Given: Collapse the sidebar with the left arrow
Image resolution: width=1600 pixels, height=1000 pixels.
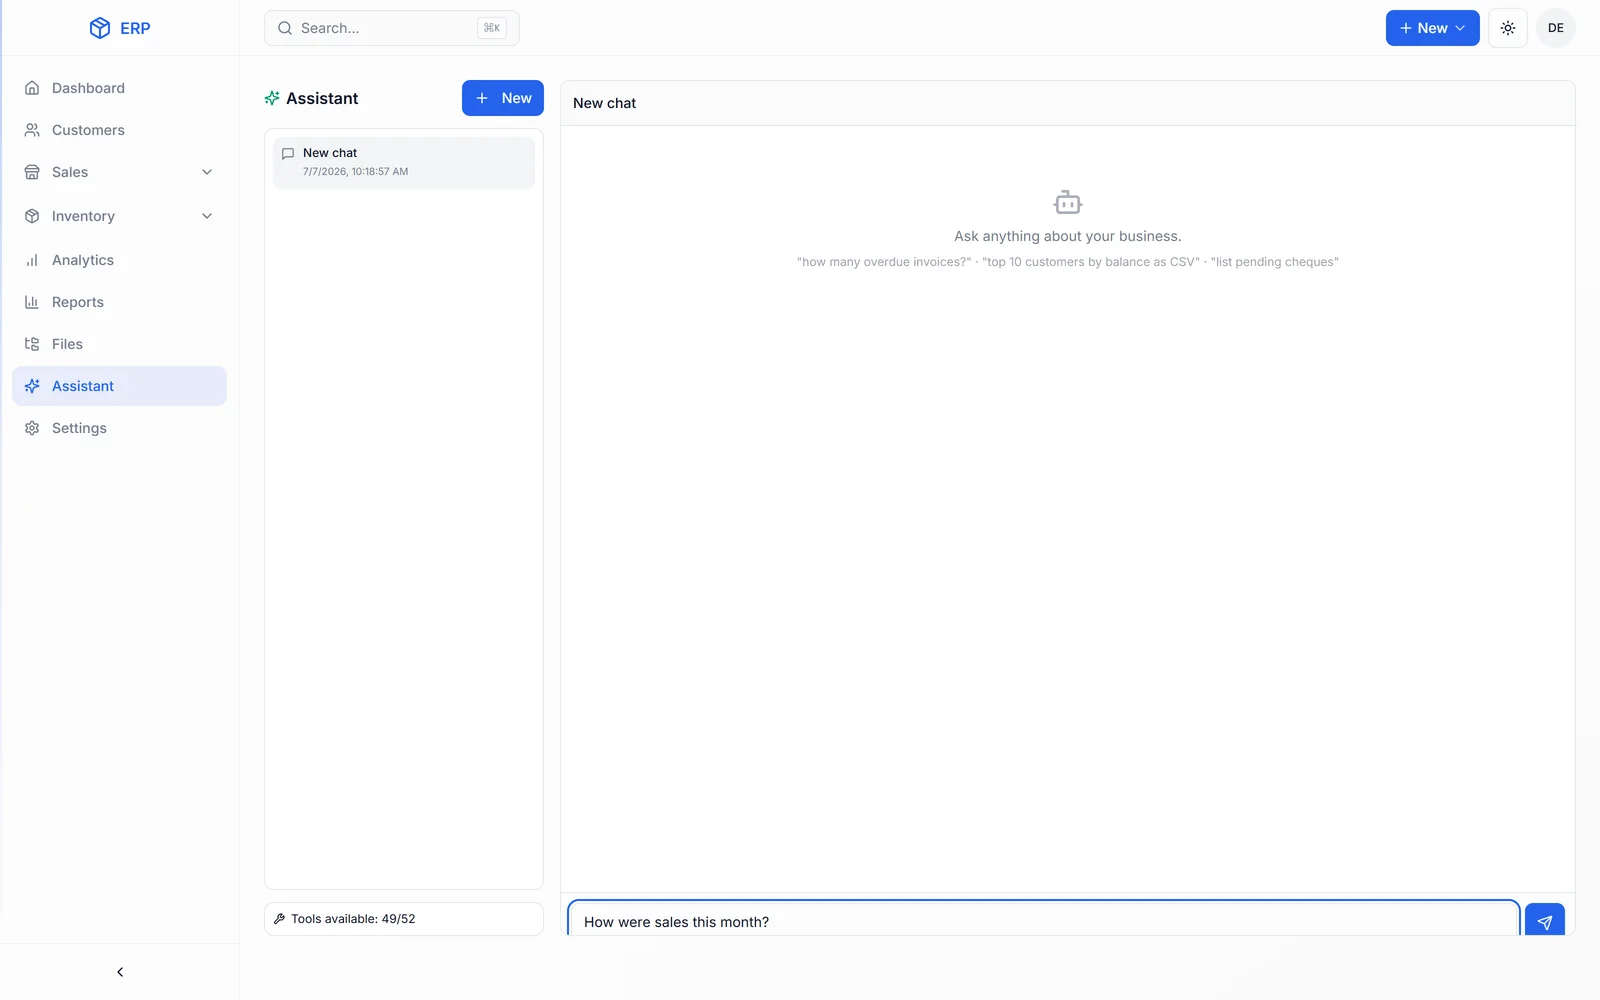Looking at the screenshot, I should (x=120, y=972).
